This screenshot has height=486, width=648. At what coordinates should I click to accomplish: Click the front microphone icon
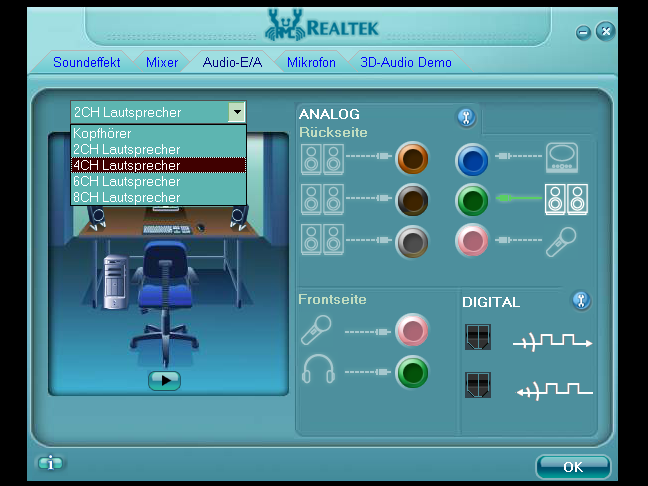[x=316, y=330]
